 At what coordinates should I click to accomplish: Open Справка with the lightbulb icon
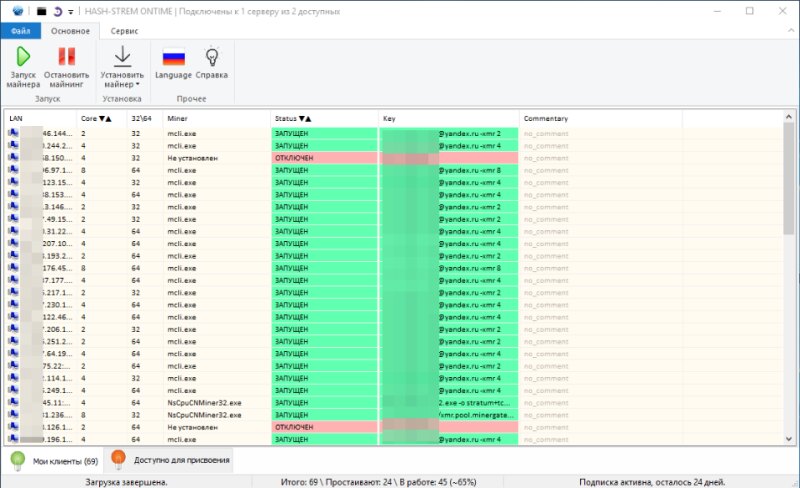click(x=211, y=57)
